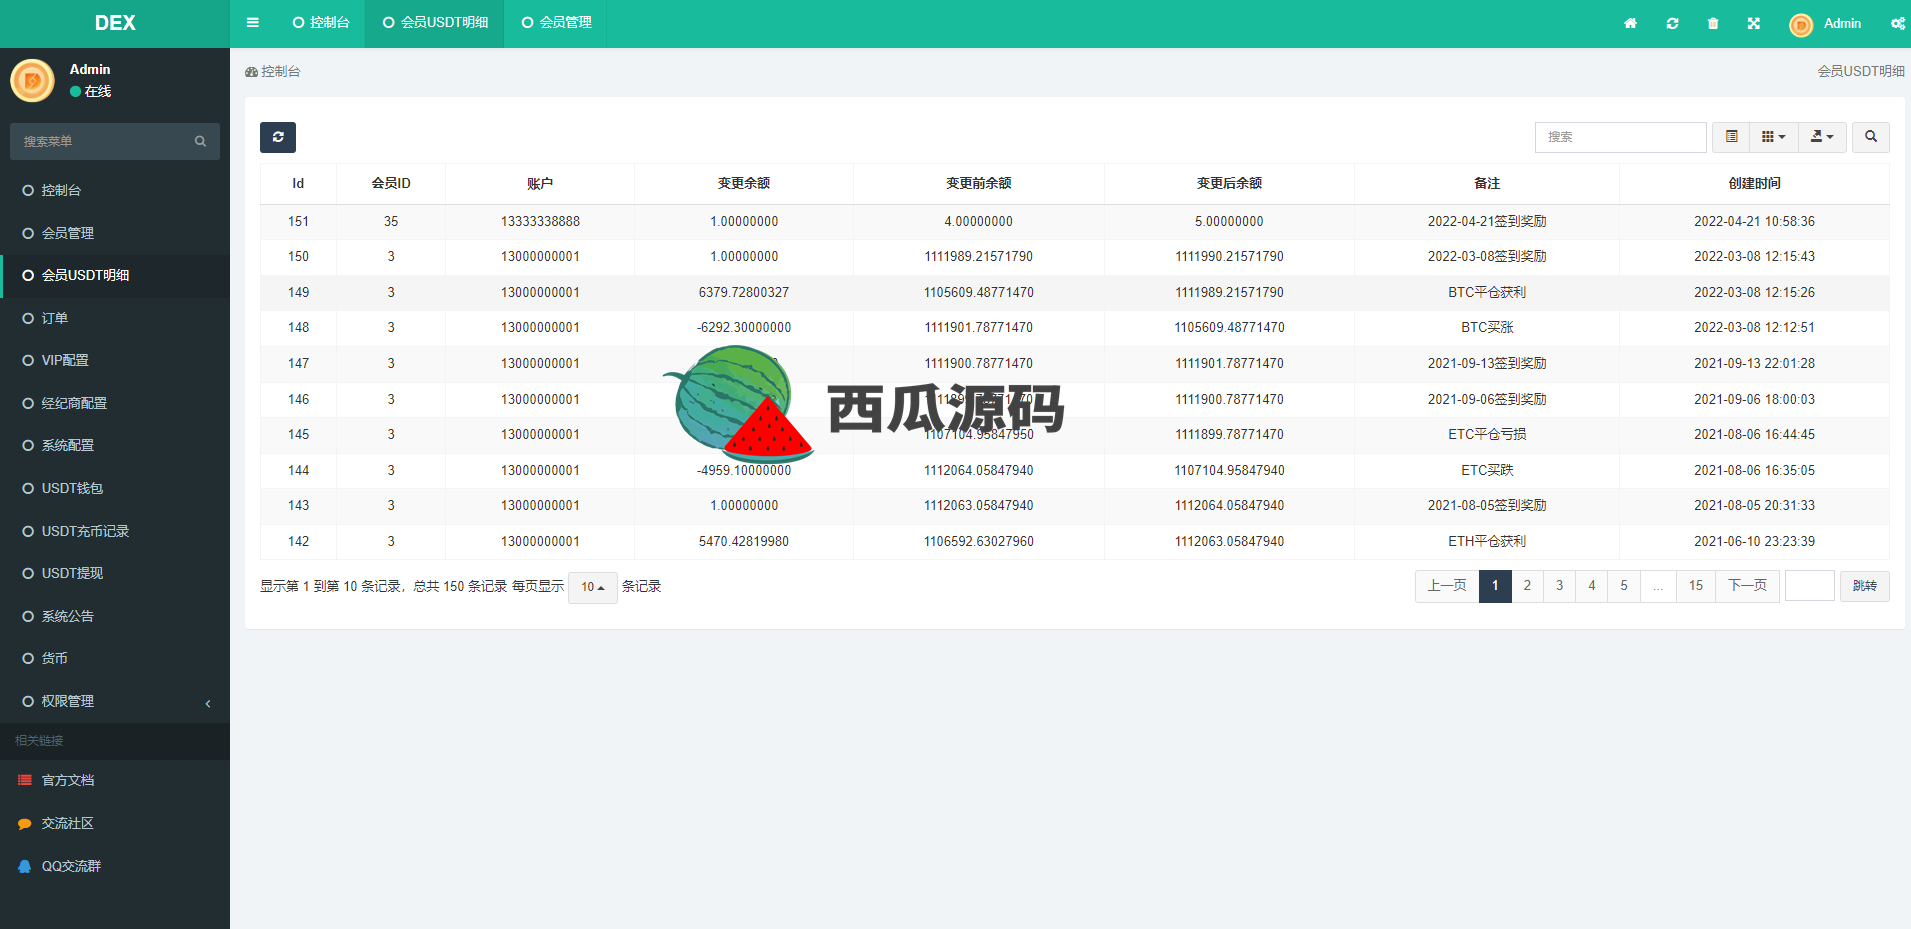
Task: Open 货币 in the sidebar
Action: click(x=115, y=658)
